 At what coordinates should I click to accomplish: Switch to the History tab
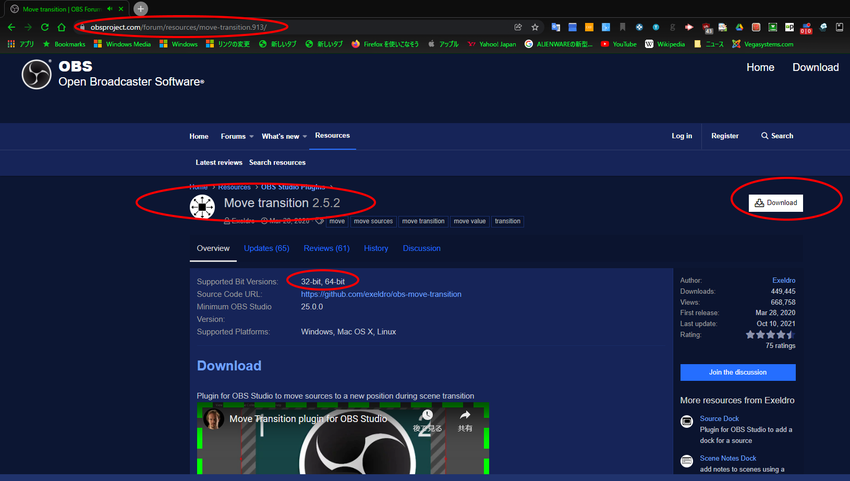(x=376, y=248)
